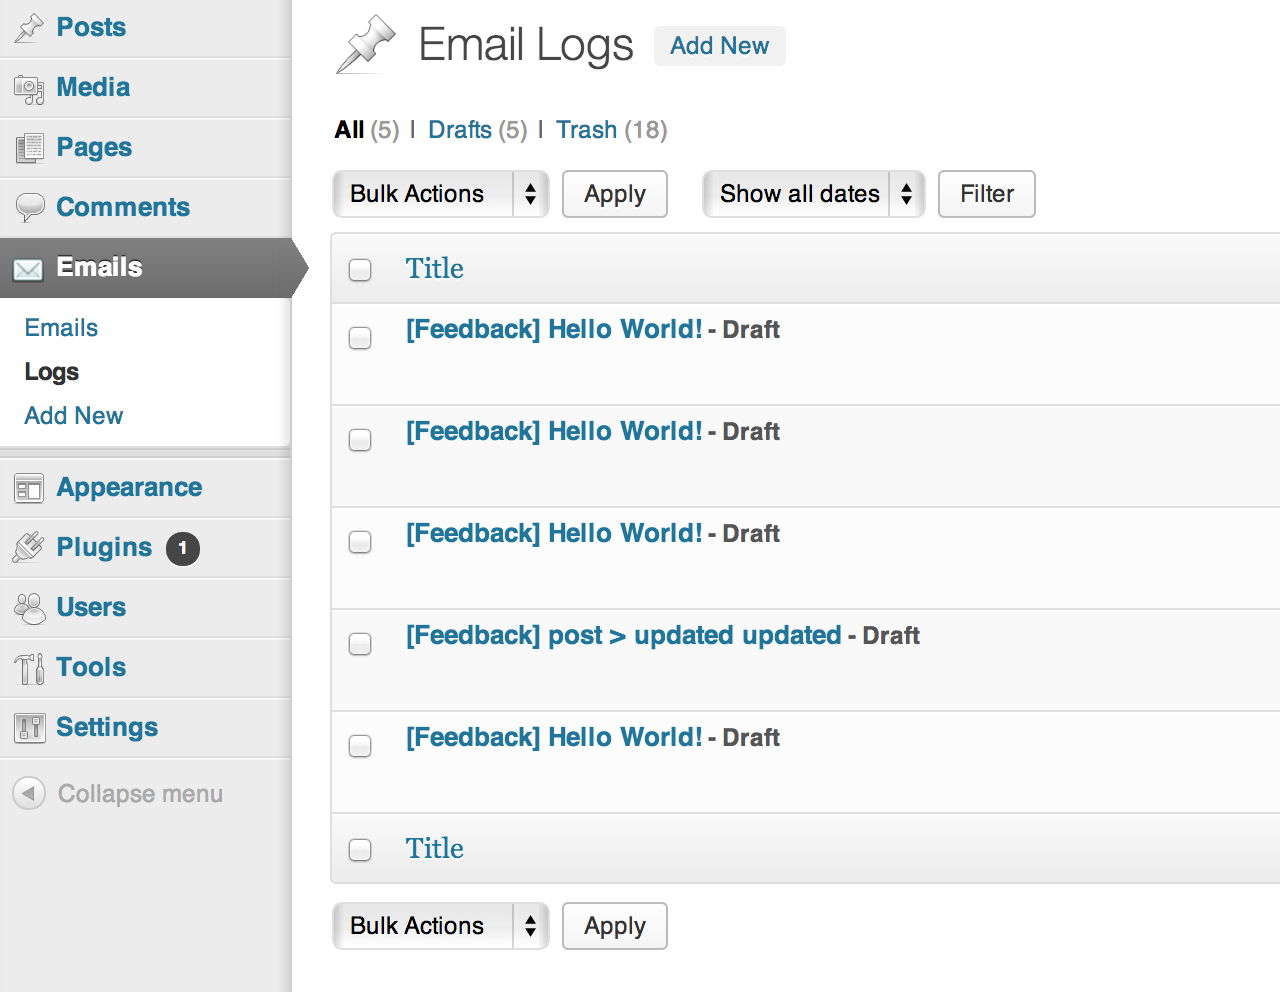The image size is (1280, 992).
Task: Choose Add New in the Emails submenu
Action: (74, 416)
